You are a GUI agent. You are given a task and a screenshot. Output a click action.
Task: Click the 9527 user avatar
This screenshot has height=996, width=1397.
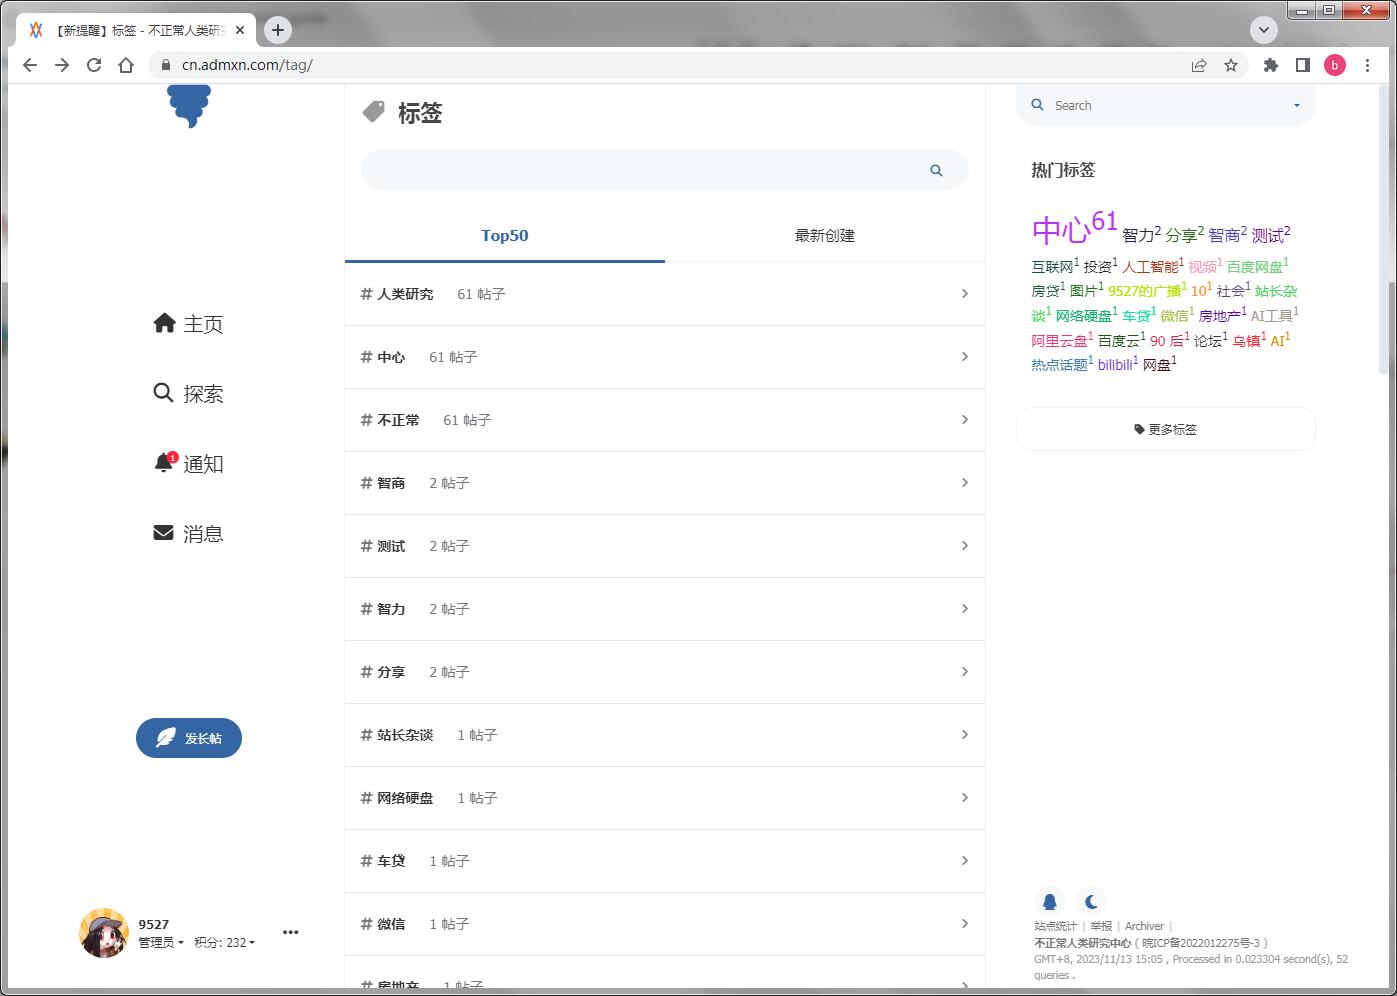[104, 933]
